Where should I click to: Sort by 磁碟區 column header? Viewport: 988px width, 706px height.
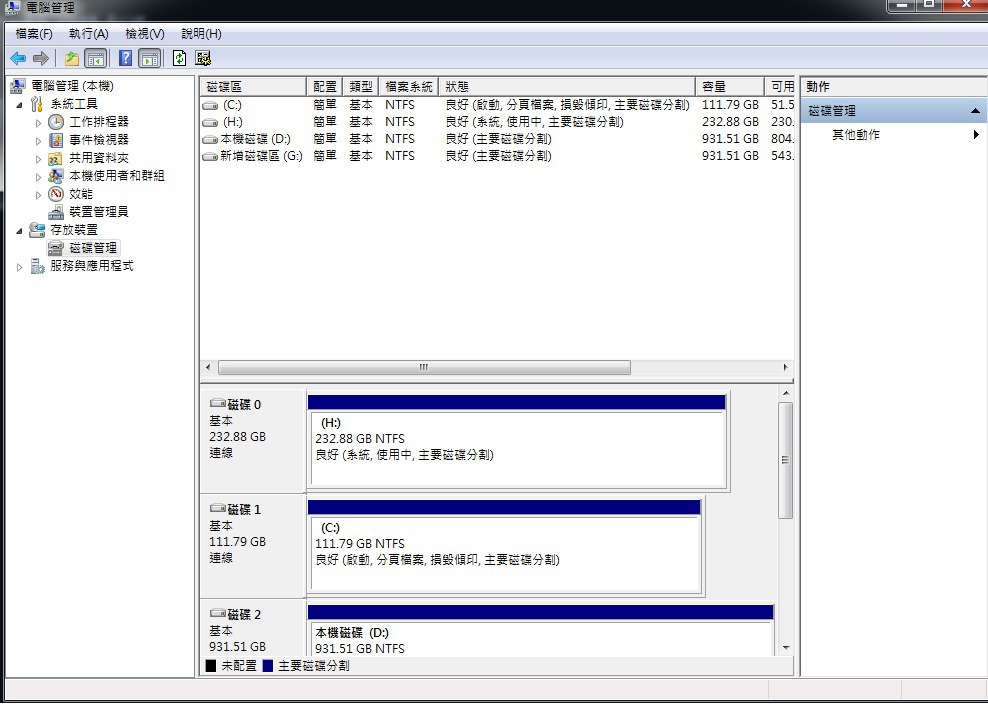[x=253, y=86]
